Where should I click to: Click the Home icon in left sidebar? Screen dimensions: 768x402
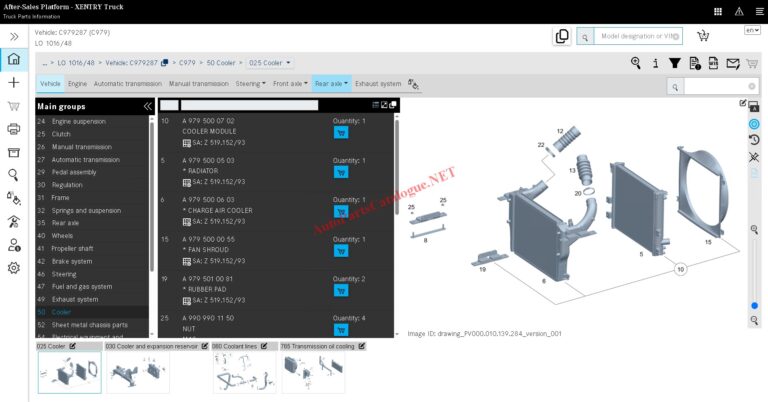point(13,59)
